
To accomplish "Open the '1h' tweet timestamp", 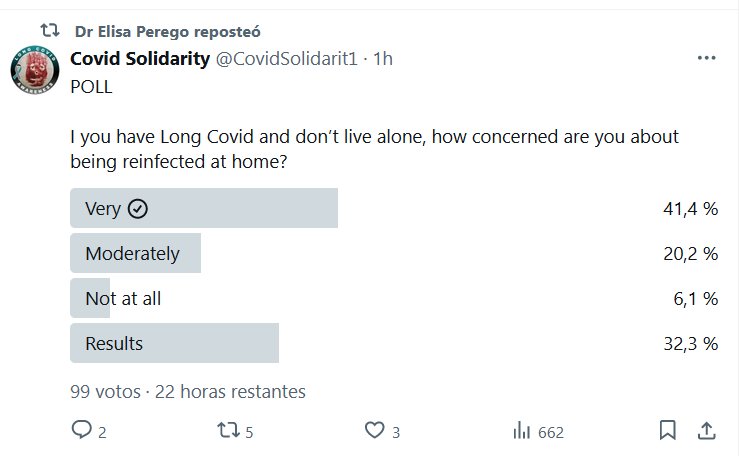I will click(382, 59).
